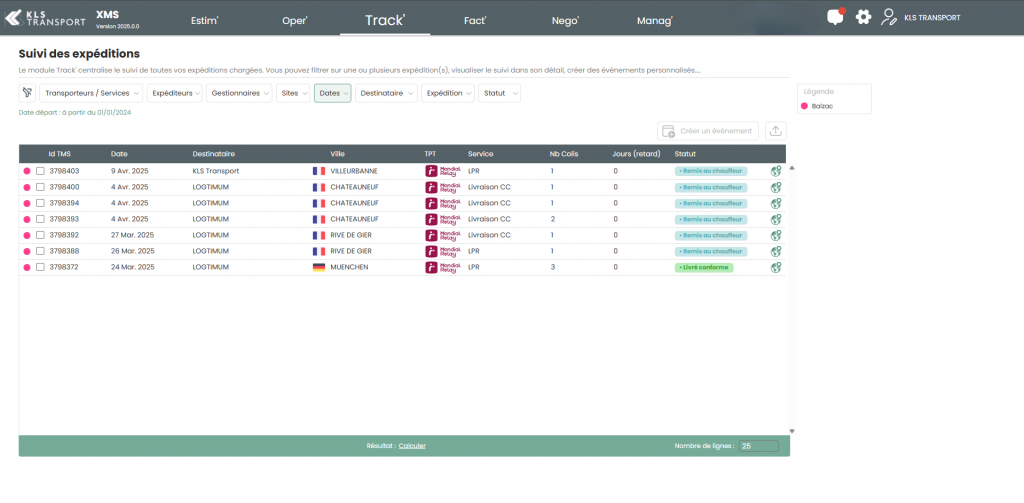Open the settings gear icon
The image size is (1024, 503).
click(x=863, y=18)
